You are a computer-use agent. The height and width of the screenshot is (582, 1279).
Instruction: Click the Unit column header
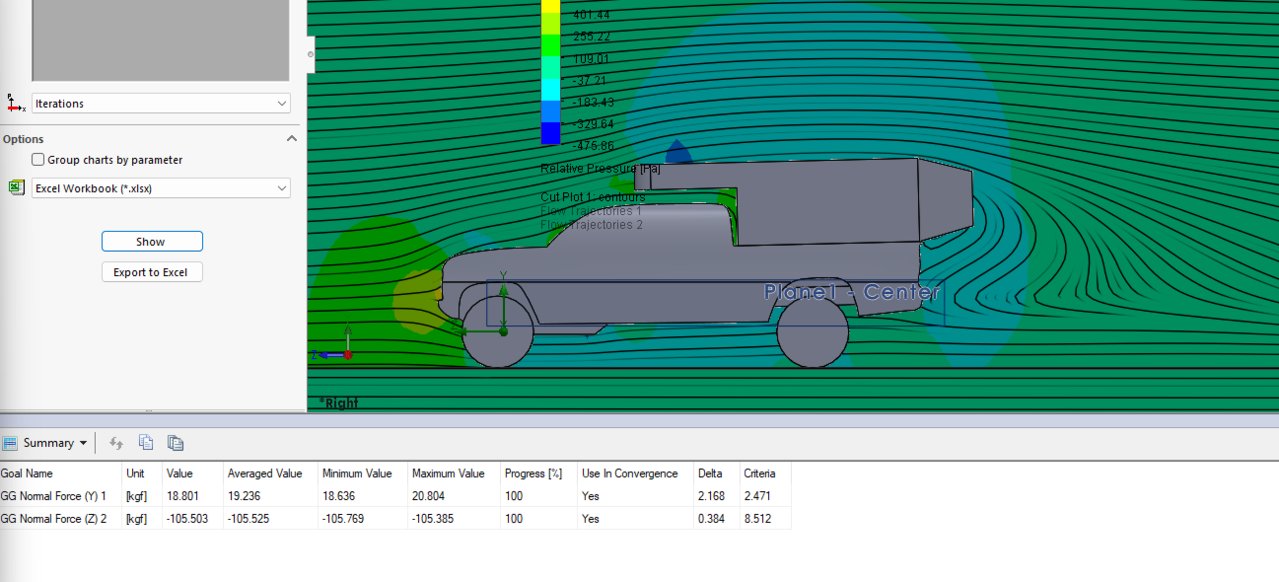[135, 473]
